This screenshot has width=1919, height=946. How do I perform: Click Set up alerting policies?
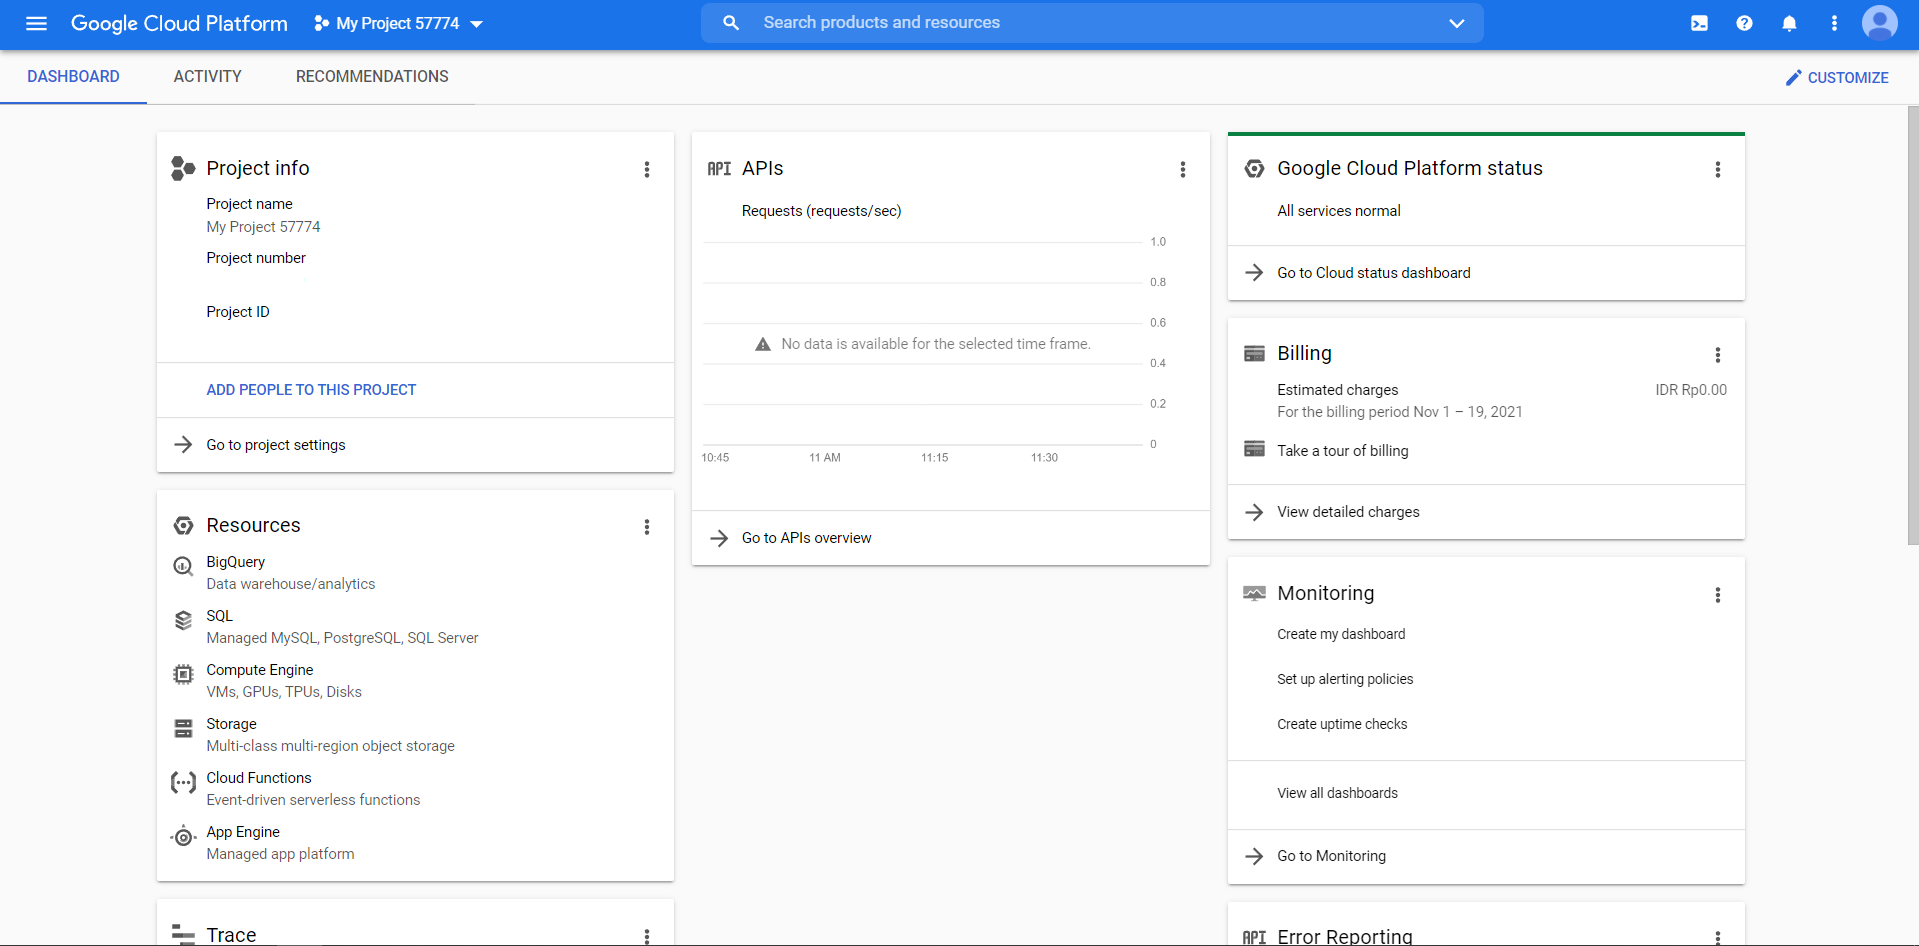point(1345,679)
